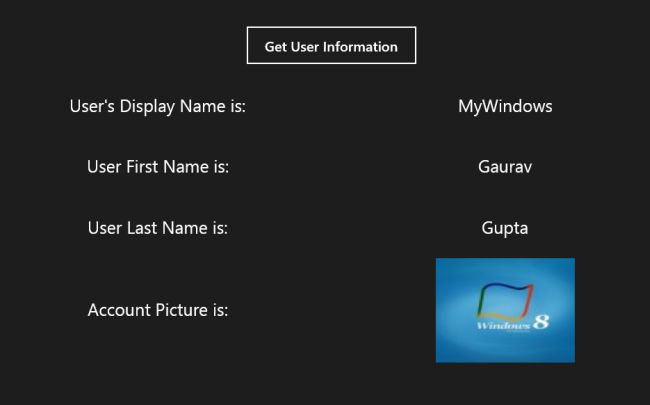Click the "User First Name is:" label
This screenshot has height=405, width=650.
click(158, 167)
